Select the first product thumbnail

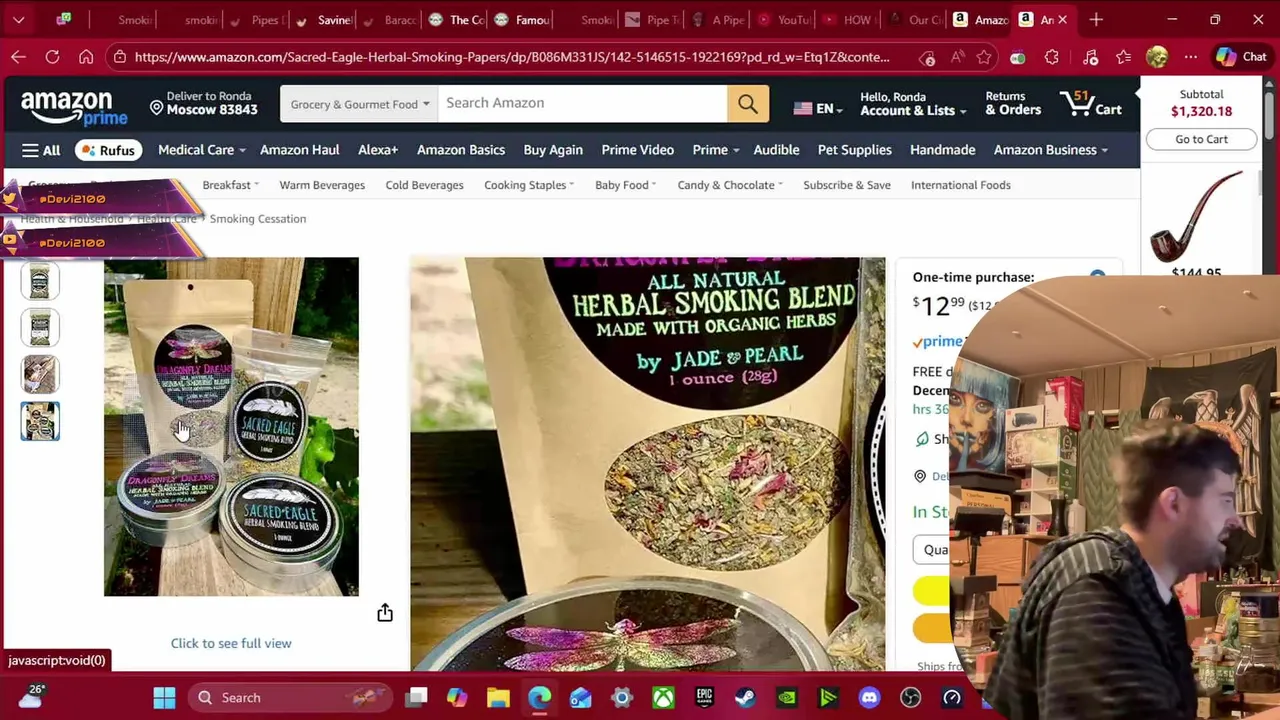tap(40, 282)
